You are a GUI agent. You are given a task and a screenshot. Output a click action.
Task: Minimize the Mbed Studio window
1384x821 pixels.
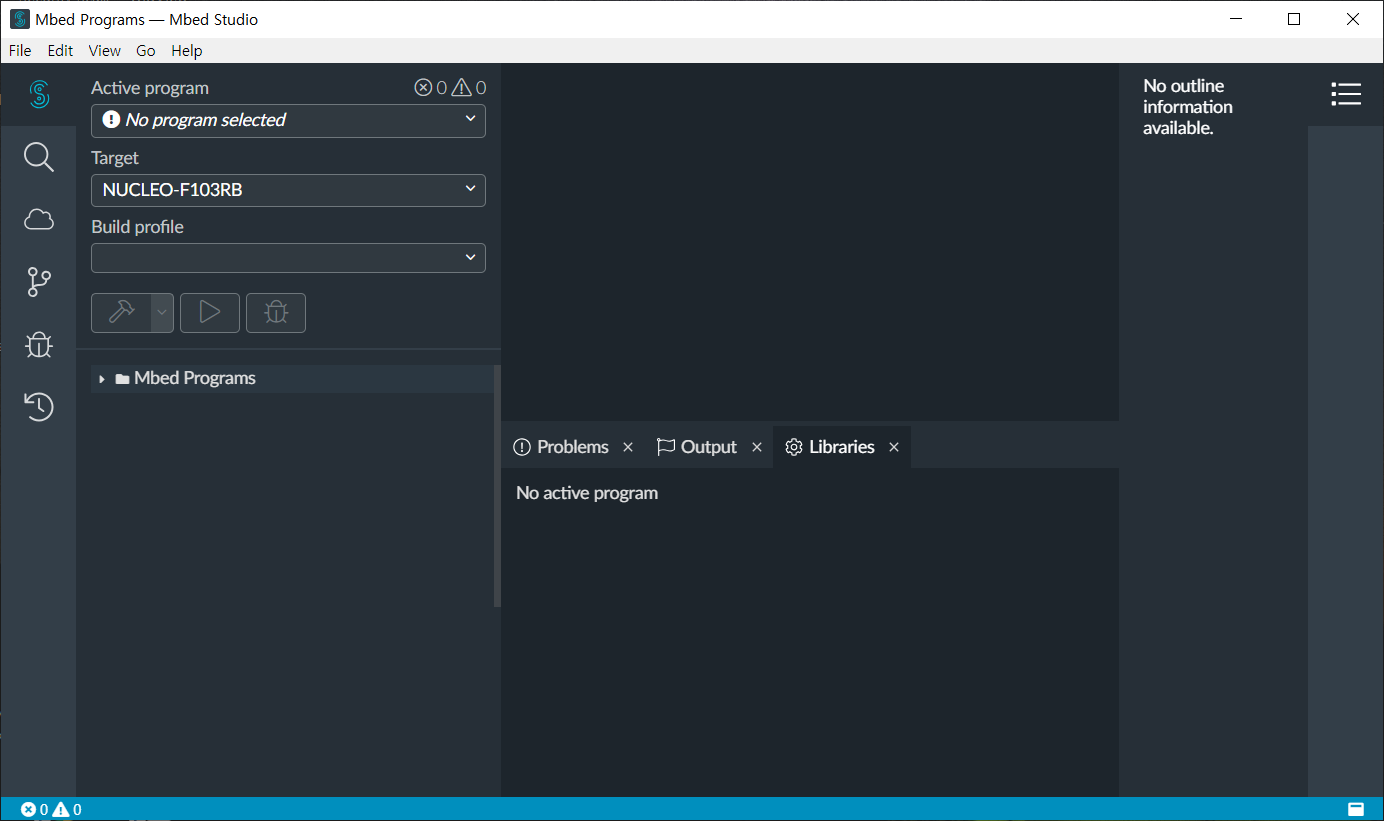pos(1236,19)
